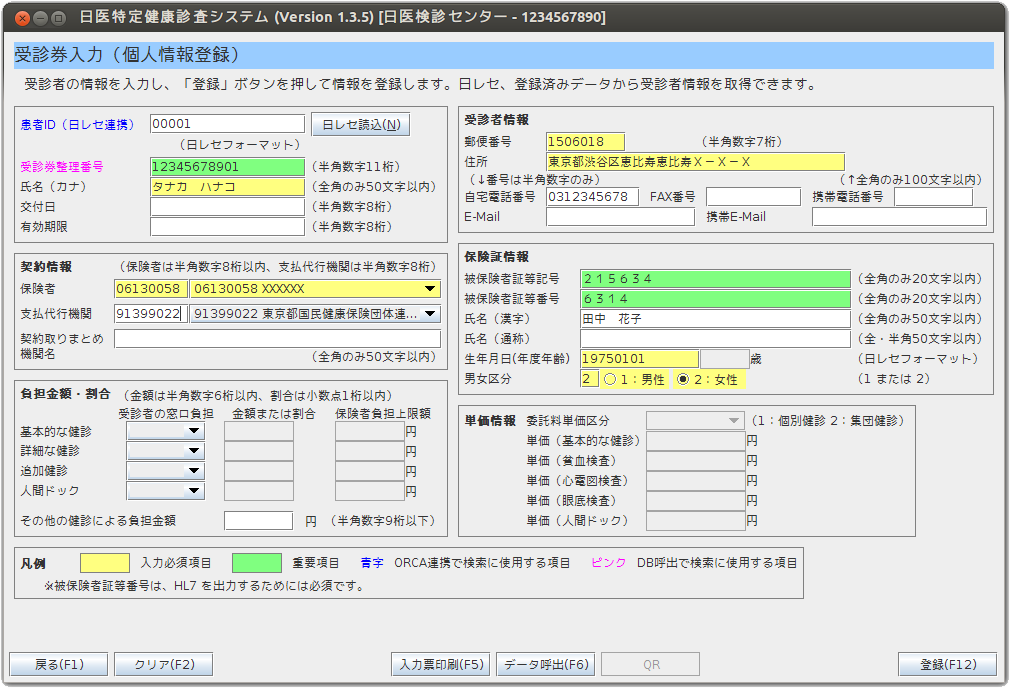Image resolution: width=1010 pixels, height=688 pixels.
Task: Click the 氏名(漢字) field 田中 花子
Action: click(x=715, y=319)
